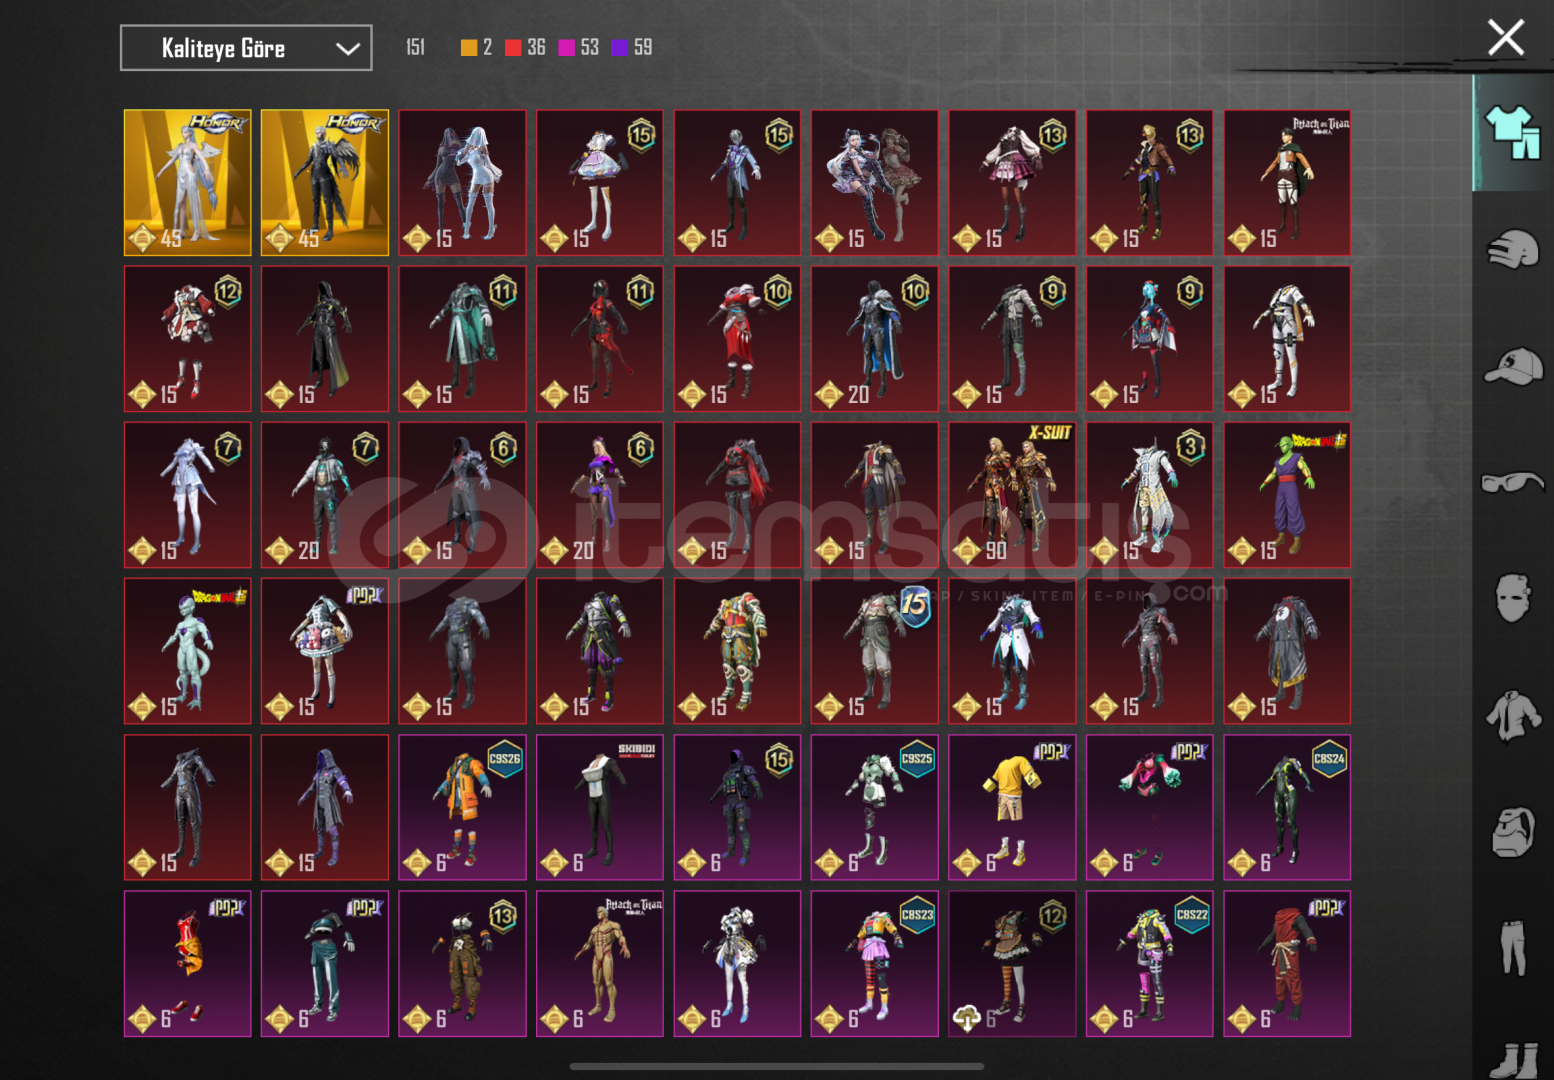Select the purple-tier level 15 dark outfit
Image resolution: width=1554 pixels, height=1080 pixels.
[737, 807]
